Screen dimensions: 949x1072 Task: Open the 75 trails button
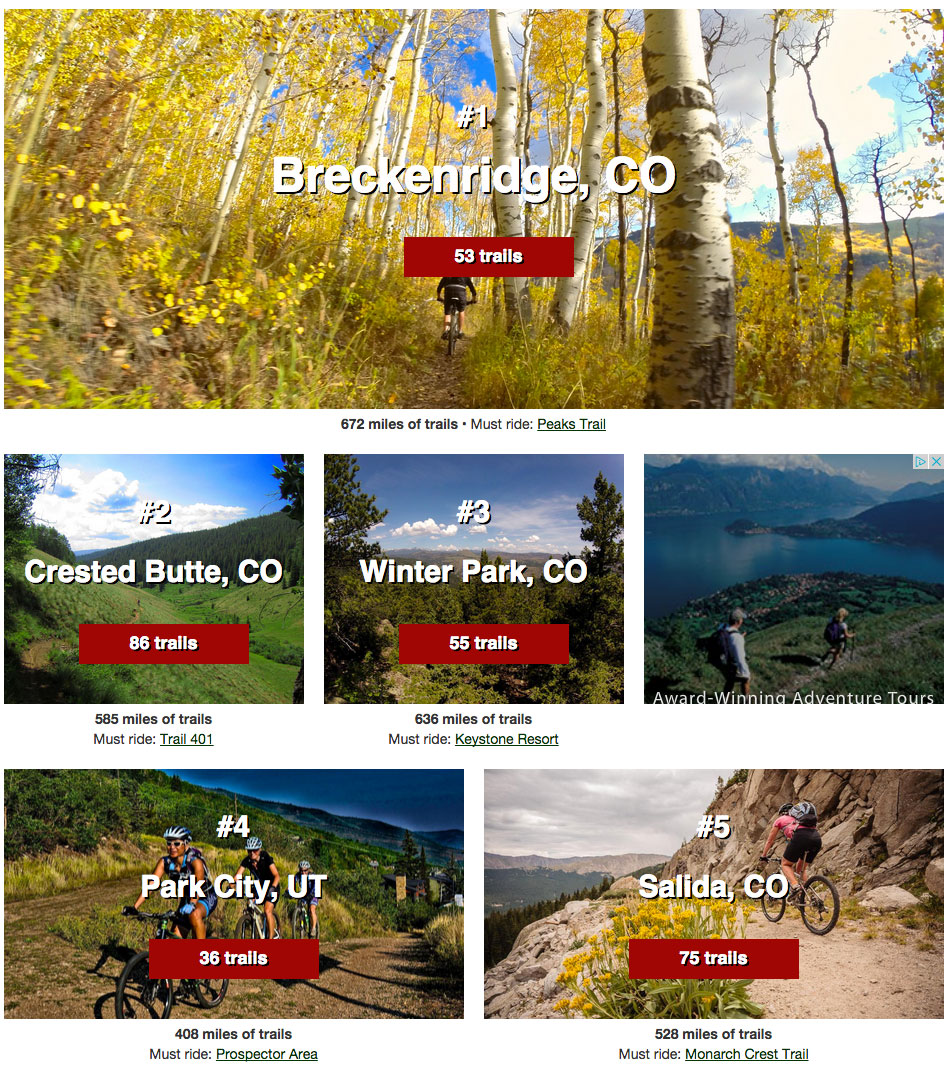pyautogui.click(x=713, y=959)
